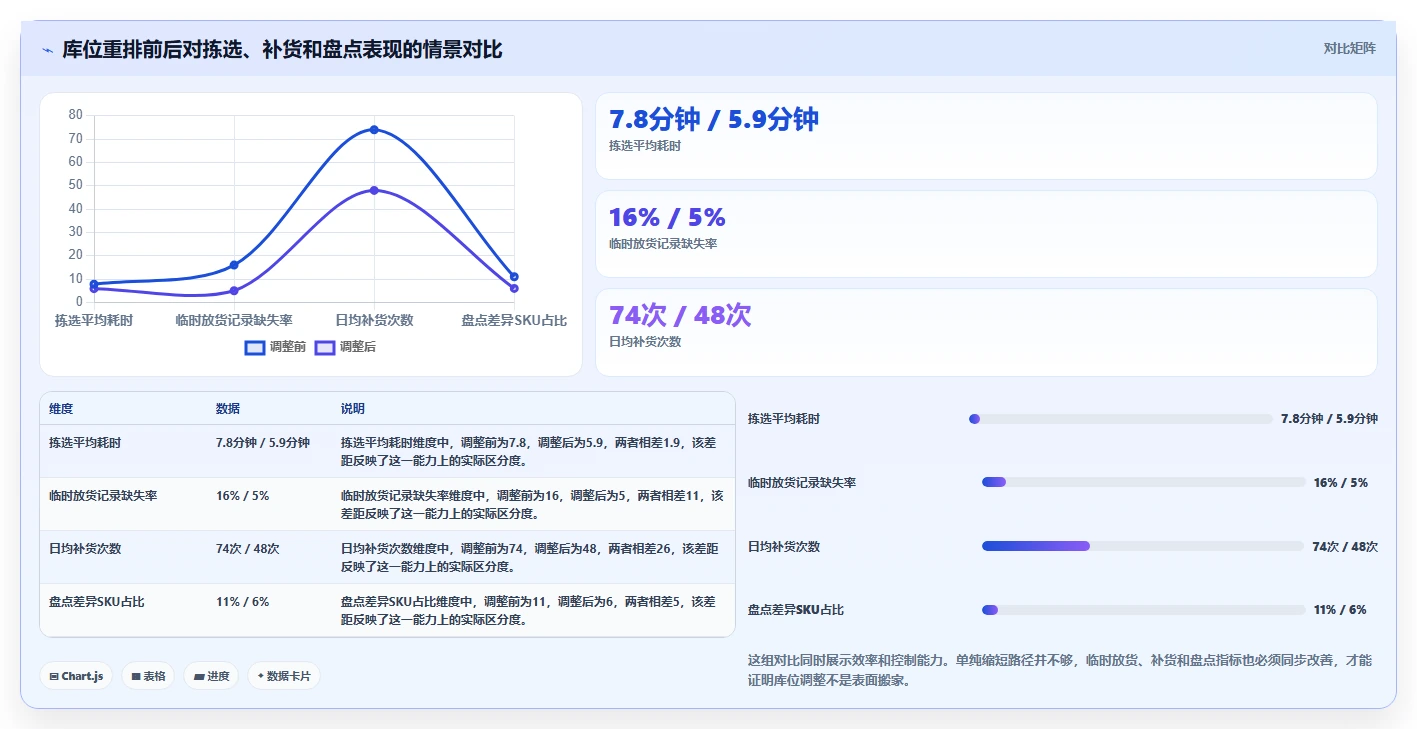The image size is (1417, 729).
Task: Open the 7.8分钟 / 5.9分钟 data card
Action: tap(986, 136)
